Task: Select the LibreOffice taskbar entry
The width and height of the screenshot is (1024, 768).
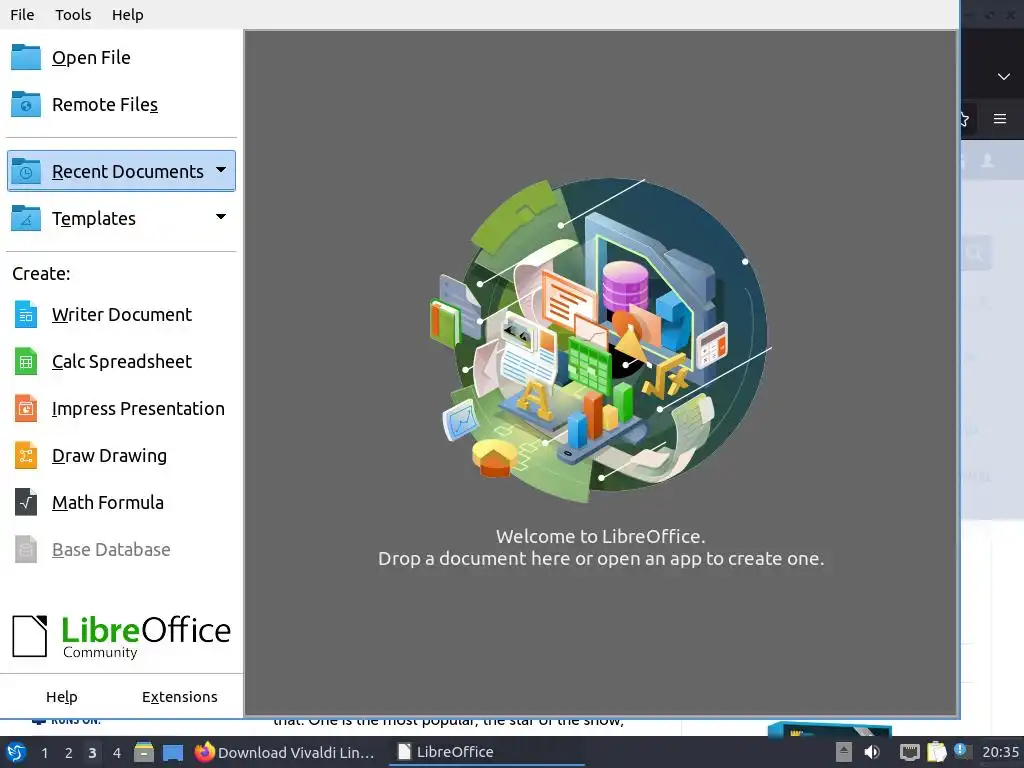Action: tap(487, 752)
